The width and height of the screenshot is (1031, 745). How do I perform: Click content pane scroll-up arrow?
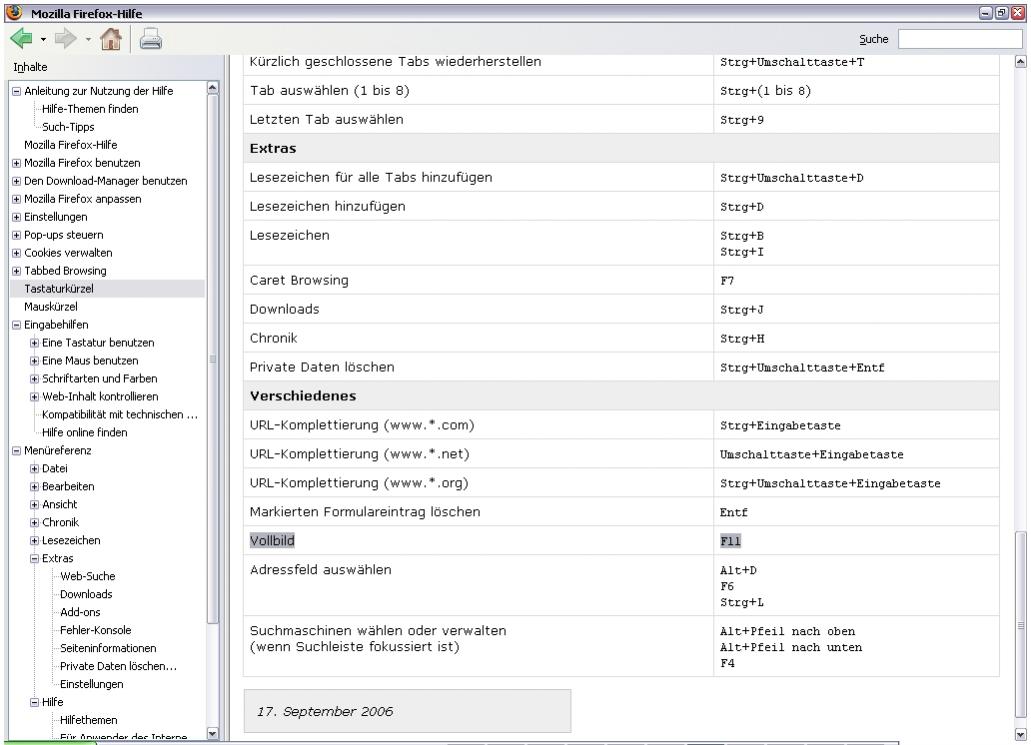1020,62
